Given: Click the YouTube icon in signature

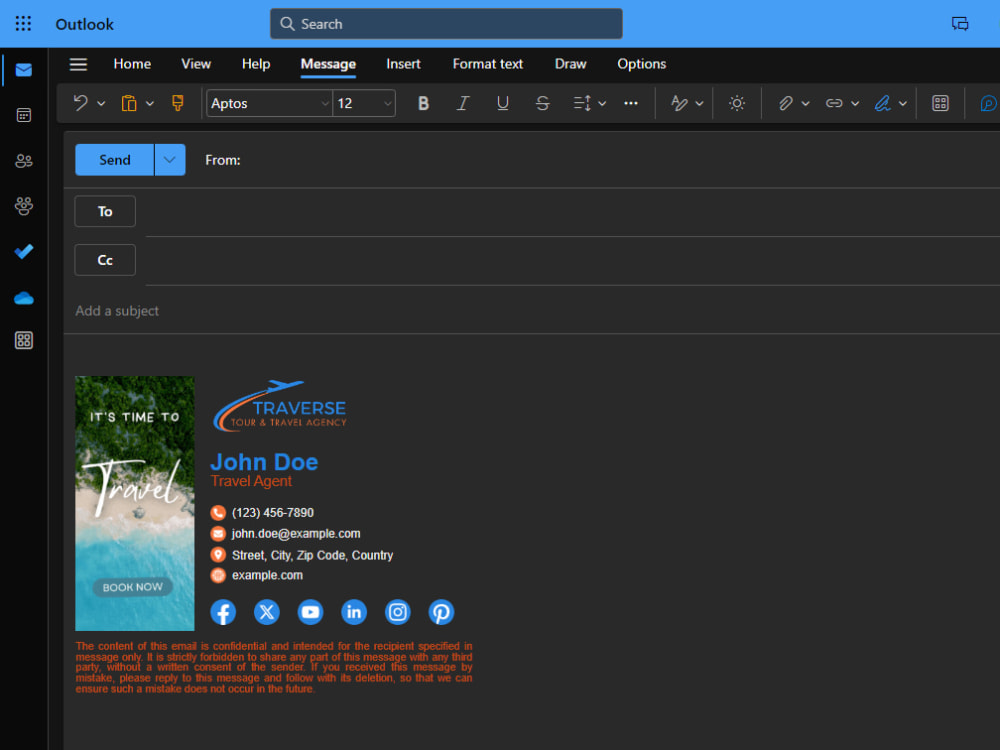Looking at the screenshot, I should click(311, 612).
